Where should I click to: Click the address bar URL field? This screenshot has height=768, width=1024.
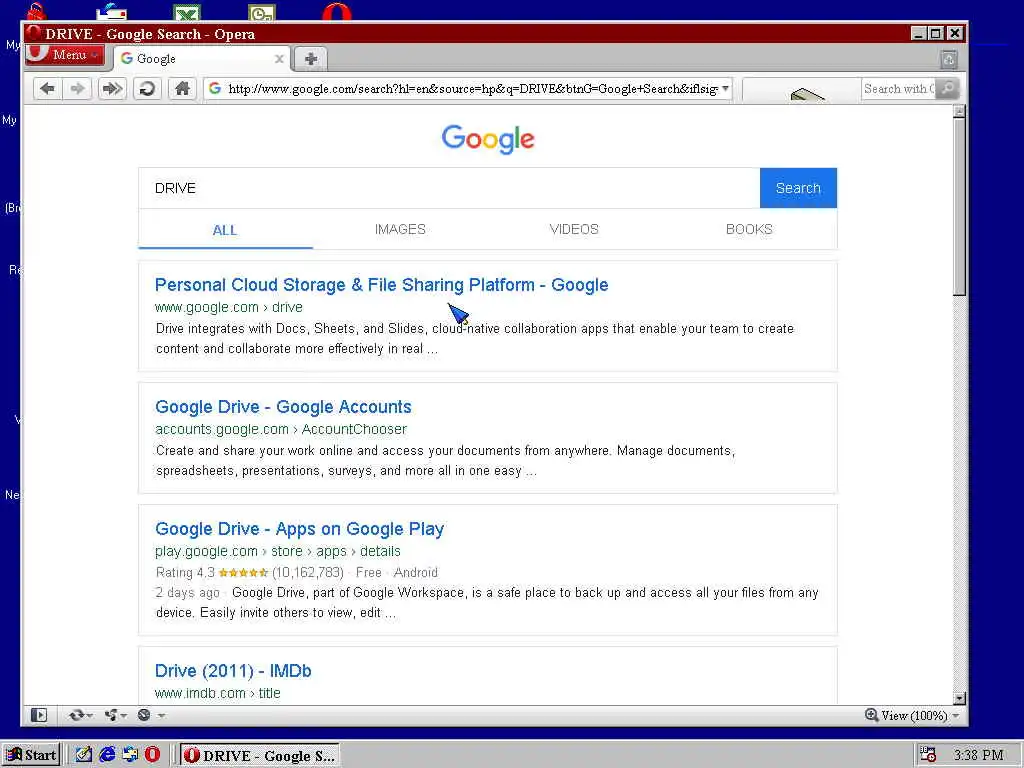467,89
